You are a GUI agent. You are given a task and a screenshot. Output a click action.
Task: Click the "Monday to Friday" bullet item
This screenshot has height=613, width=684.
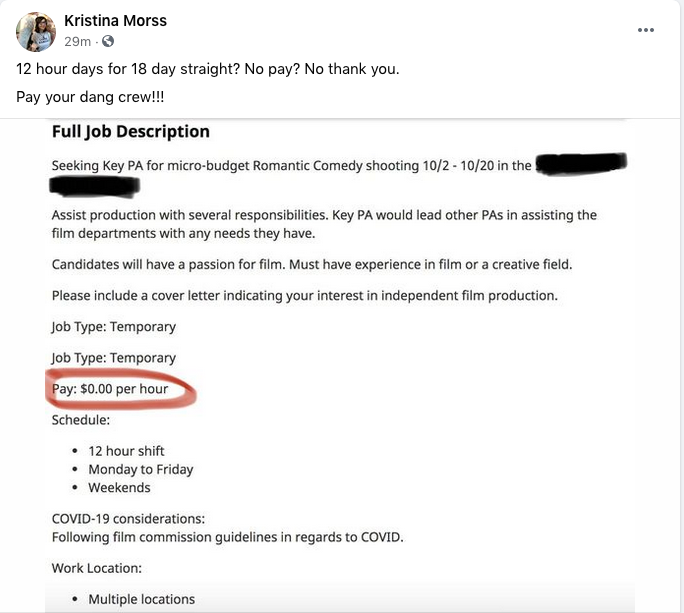click(140, 469)
